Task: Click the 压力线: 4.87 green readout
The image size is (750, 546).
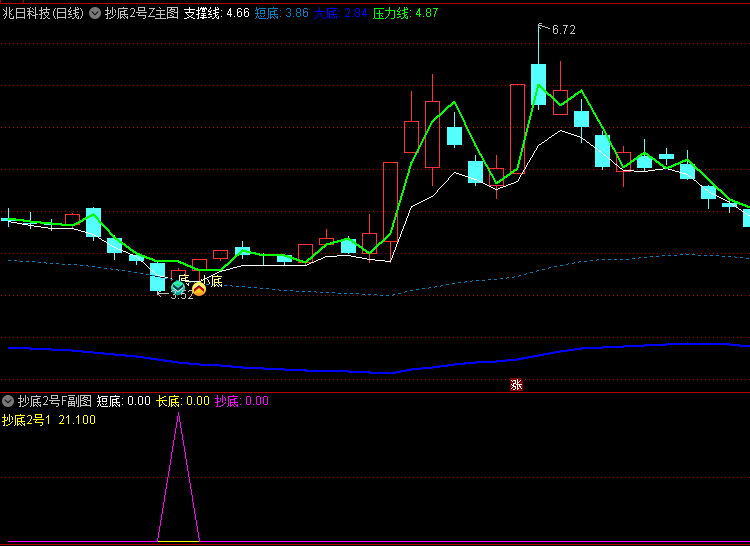Action: (x=405, y=13)
